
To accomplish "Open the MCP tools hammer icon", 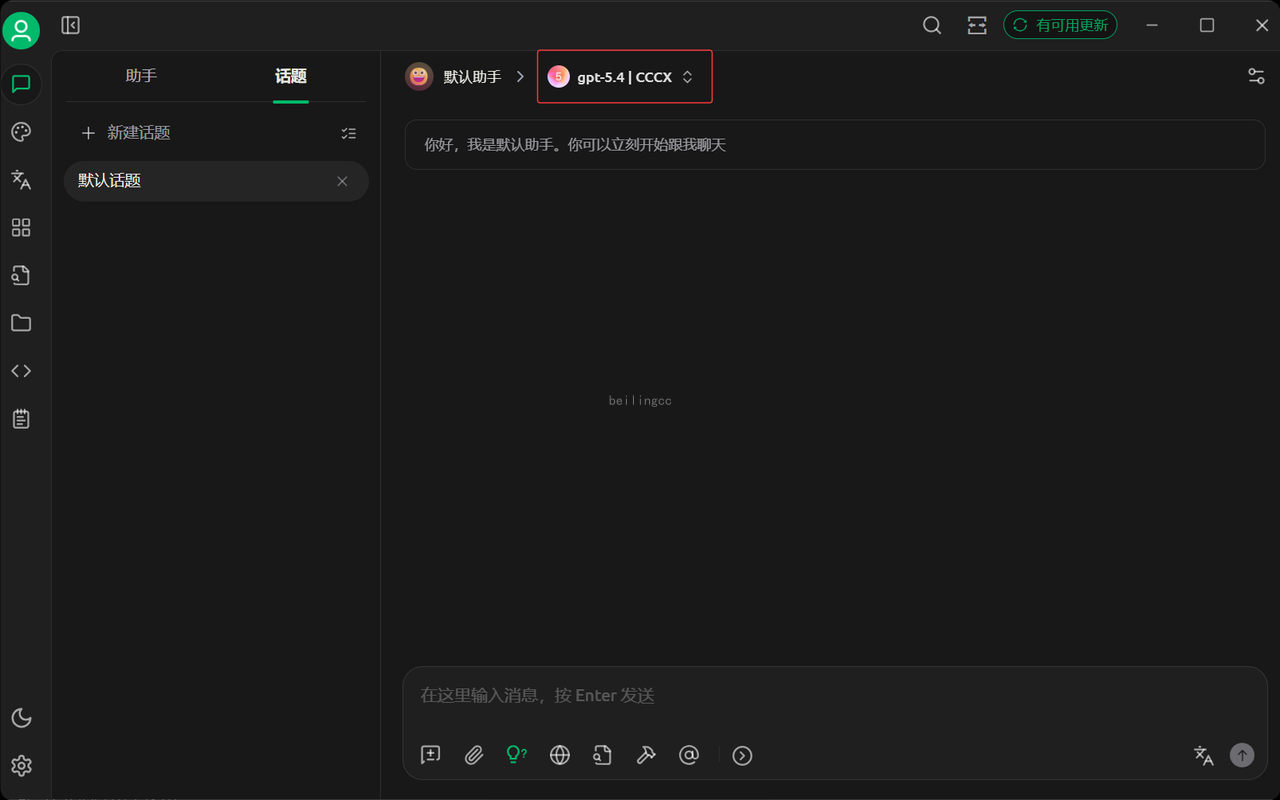I will (x=646, y=755).
